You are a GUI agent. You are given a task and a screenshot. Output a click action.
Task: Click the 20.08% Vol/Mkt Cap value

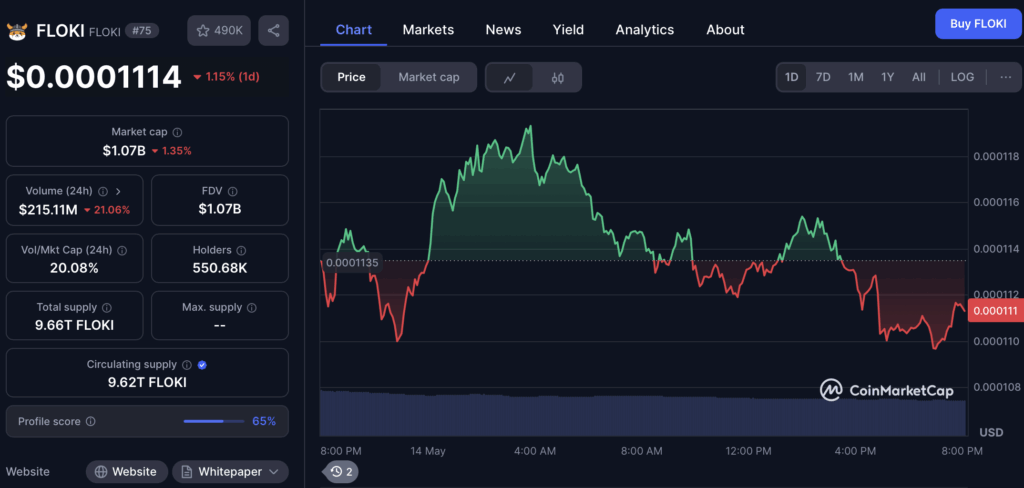74,268
